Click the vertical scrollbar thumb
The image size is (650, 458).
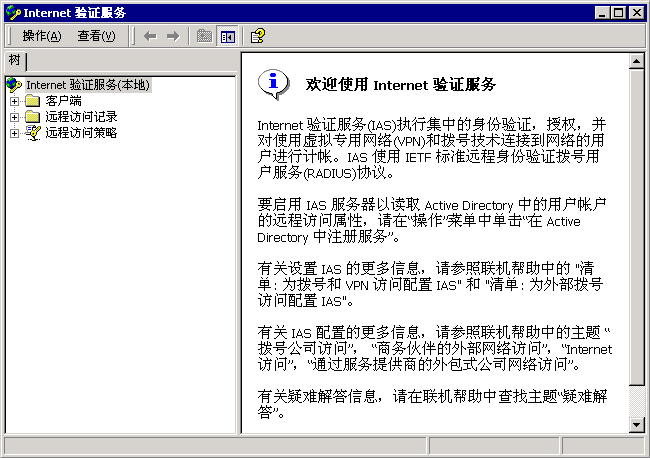pos(636,227)
